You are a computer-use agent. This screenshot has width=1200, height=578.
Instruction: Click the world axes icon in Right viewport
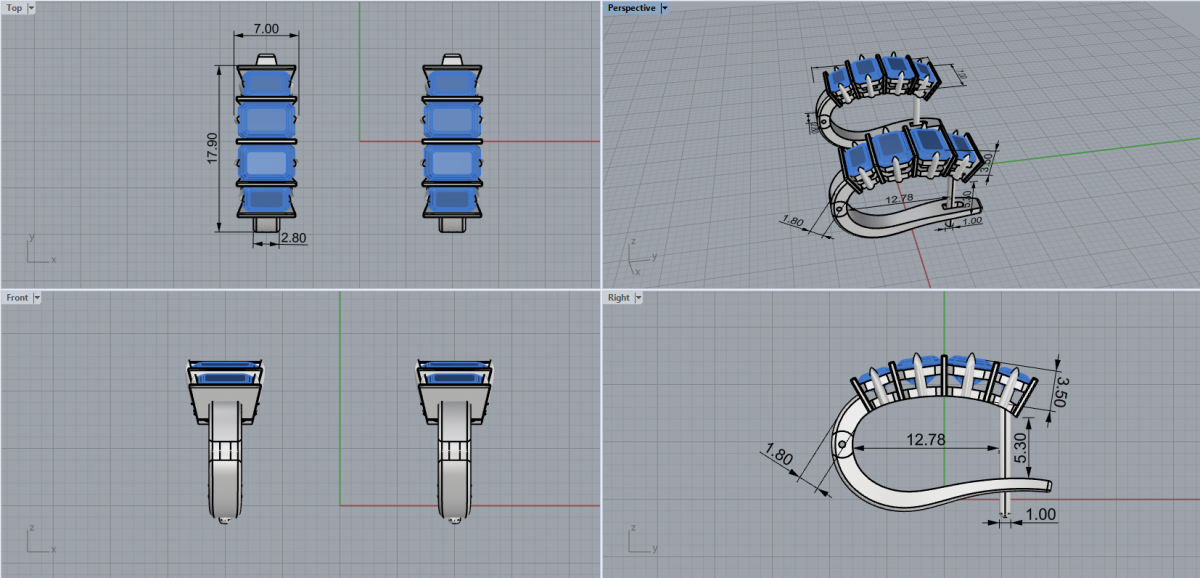pos(640,538)
